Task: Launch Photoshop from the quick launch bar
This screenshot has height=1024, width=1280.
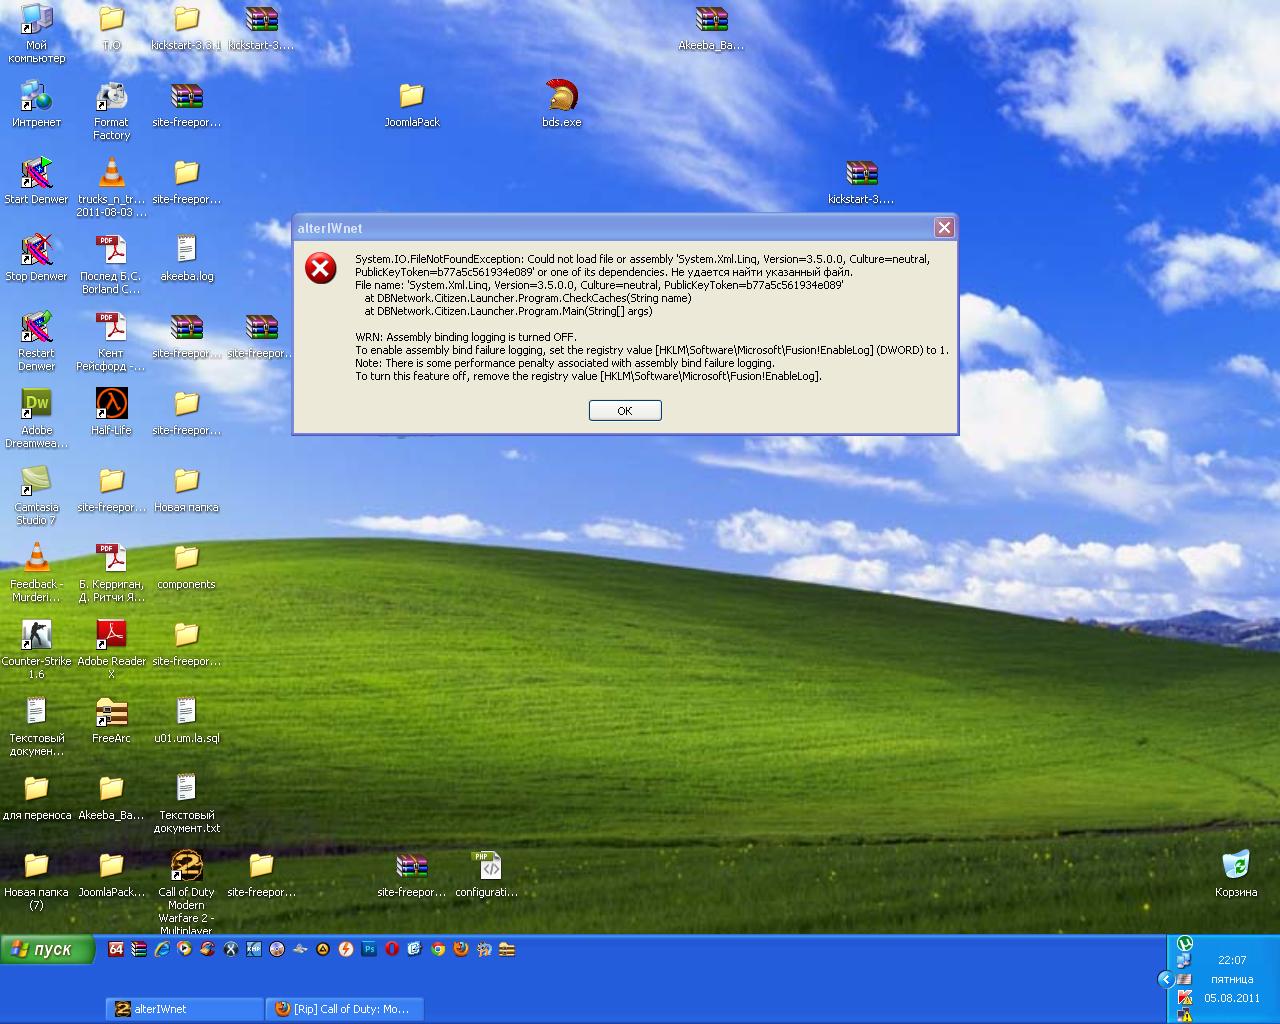Action: (369, 949)
